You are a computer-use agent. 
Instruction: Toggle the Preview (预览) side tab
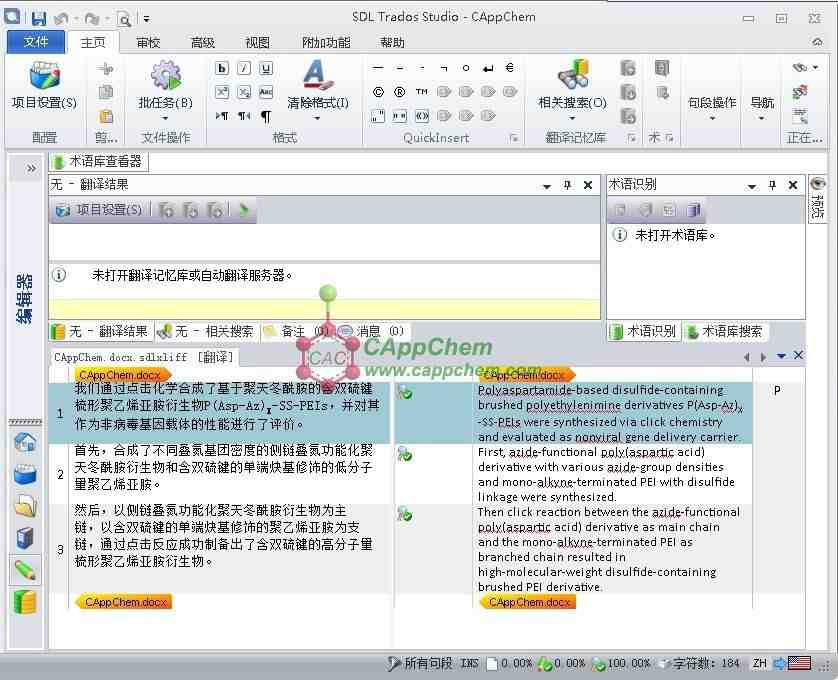pos(817,198)
